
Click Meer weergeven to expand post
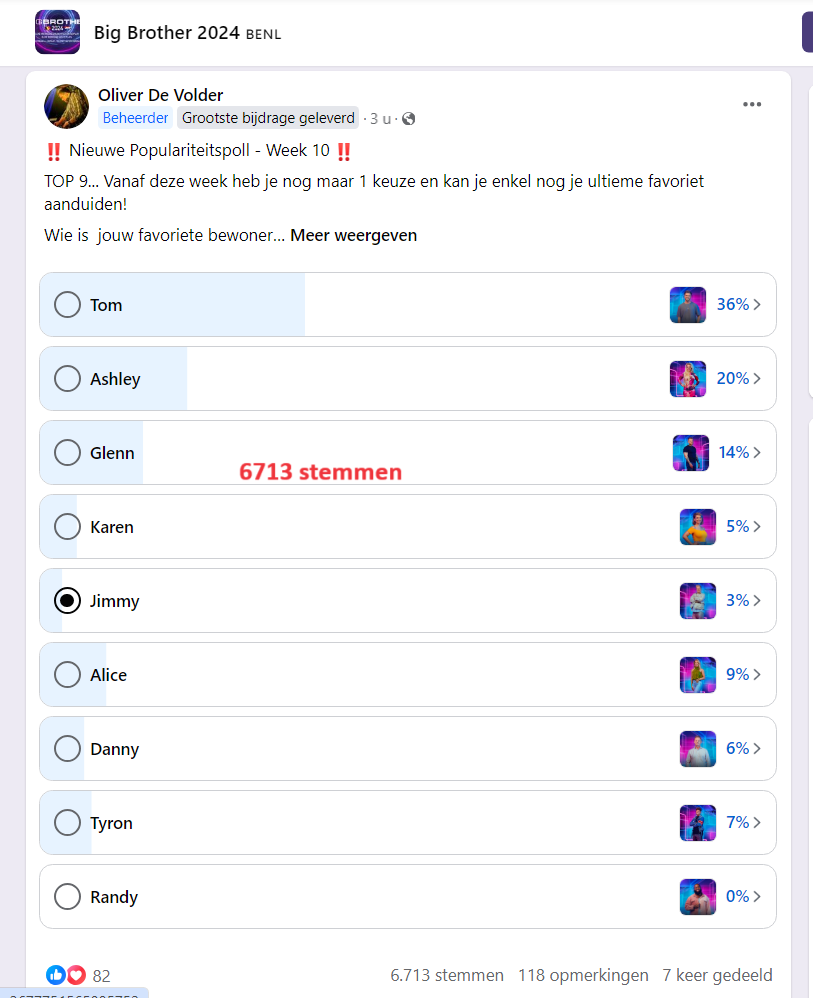click(353, 235)
